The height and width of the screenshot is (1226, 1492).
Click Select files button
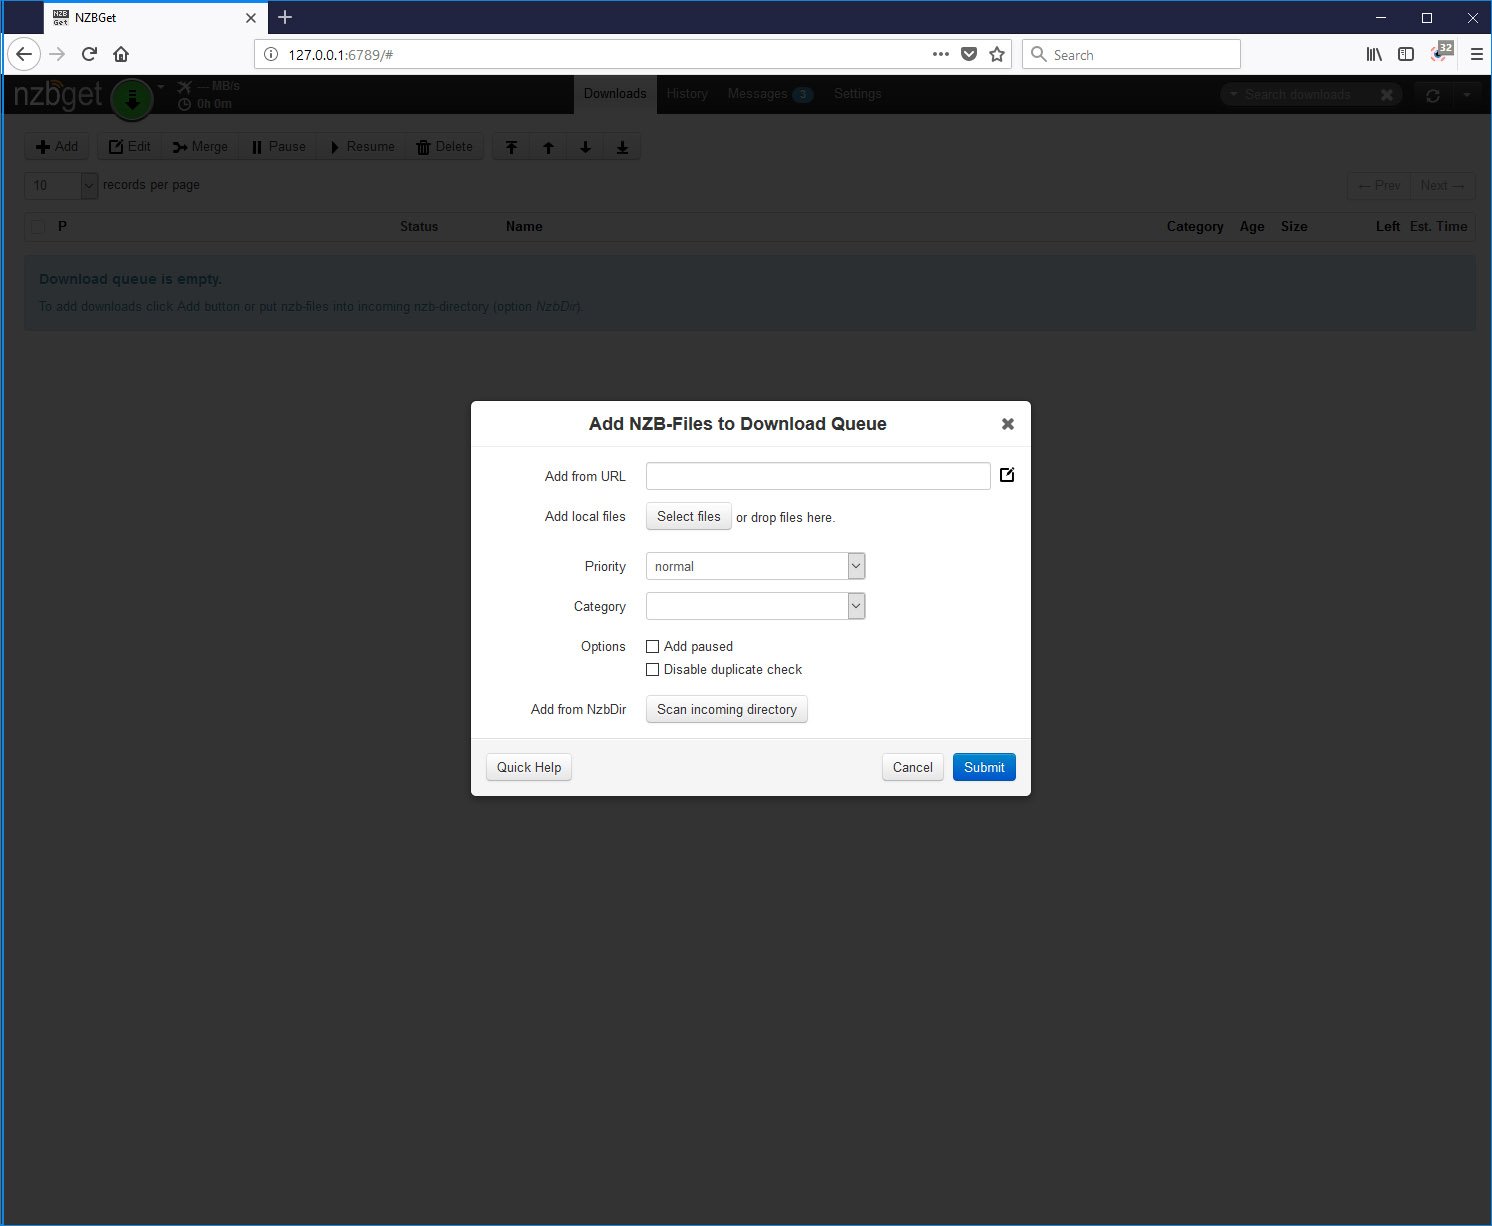[x=689, y=516]
